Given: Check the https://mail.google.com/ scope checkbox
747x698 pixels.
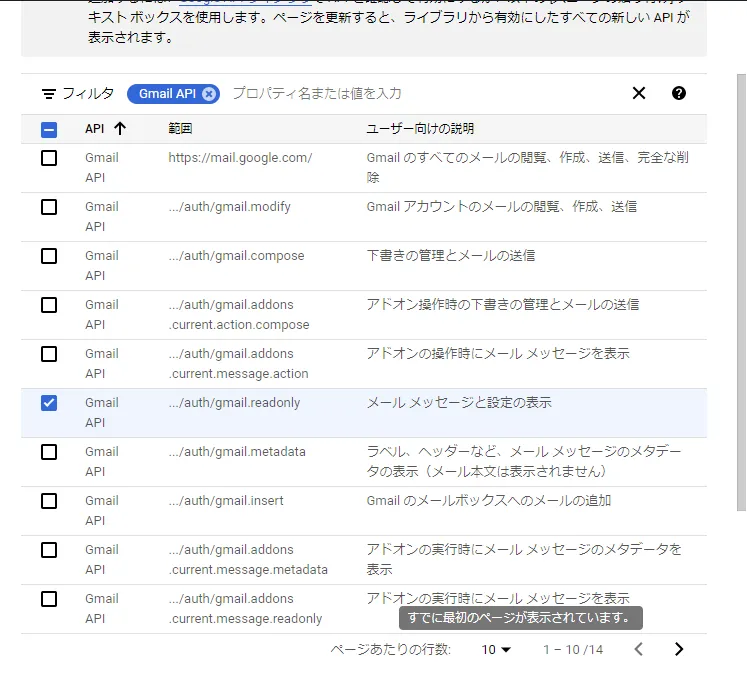Looking at the screenshot, I should (x=49, y=158).
